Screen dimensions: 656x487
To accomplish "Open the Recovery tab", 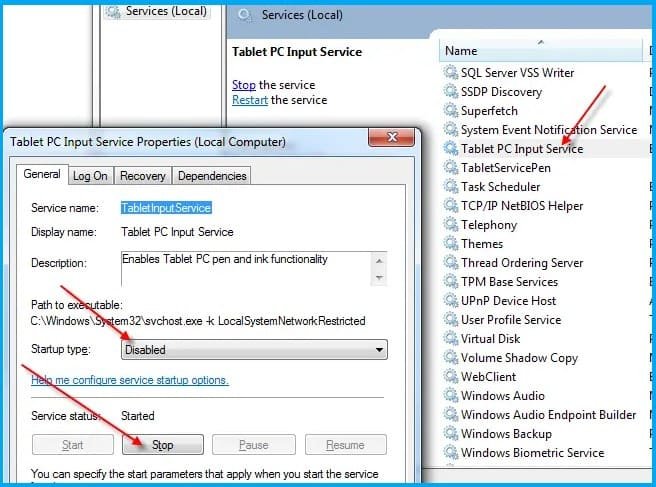I will coord(143,176).
